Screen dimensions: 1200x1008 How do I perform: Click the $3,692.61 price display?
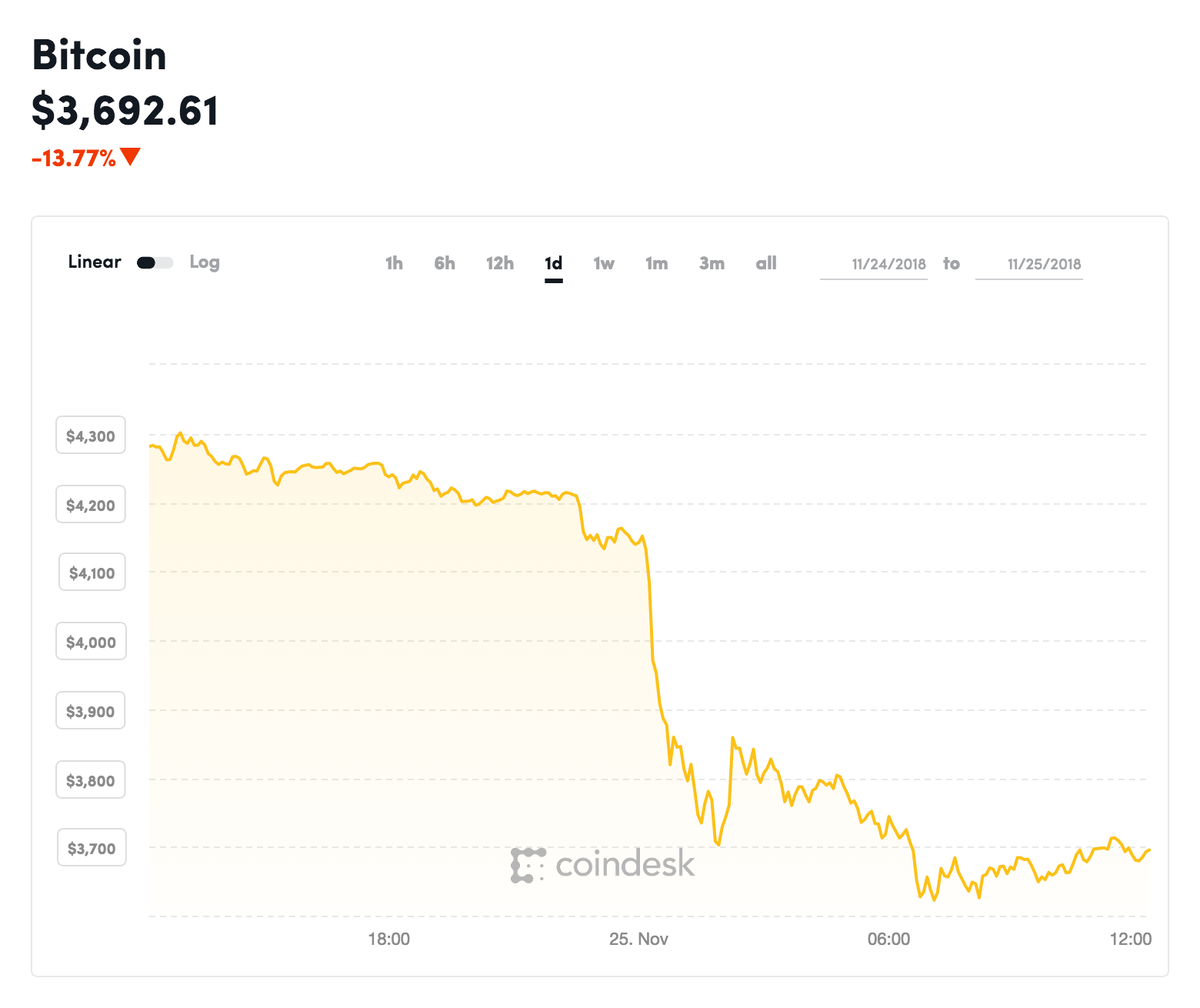click(124, 111)
